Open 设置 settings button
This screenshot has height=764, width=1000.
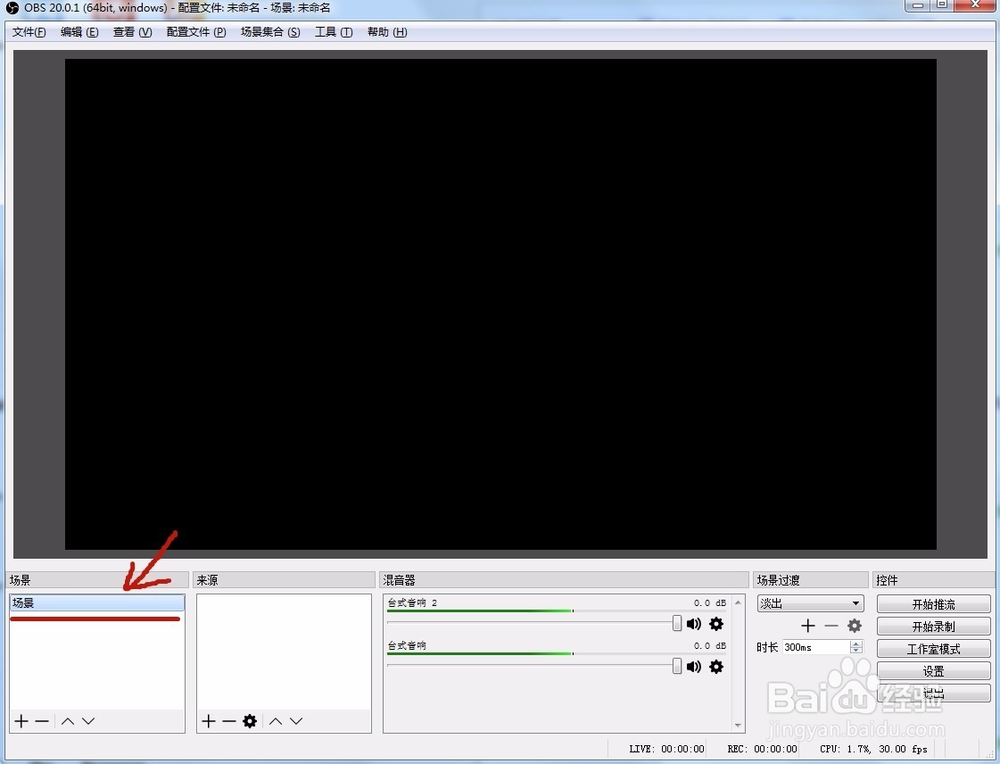934,671
